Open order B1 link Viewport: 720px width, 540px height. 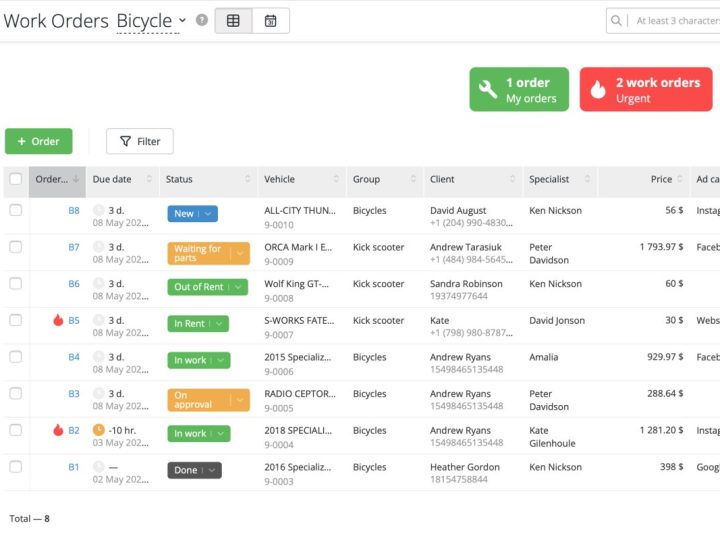tap(74, 467)
